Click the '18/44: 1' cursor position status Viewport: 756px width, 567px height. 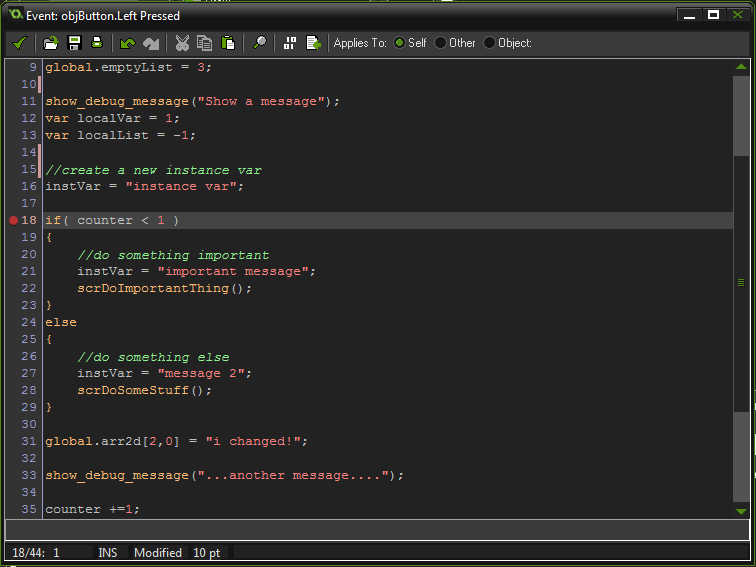click(x=36, y=553)
